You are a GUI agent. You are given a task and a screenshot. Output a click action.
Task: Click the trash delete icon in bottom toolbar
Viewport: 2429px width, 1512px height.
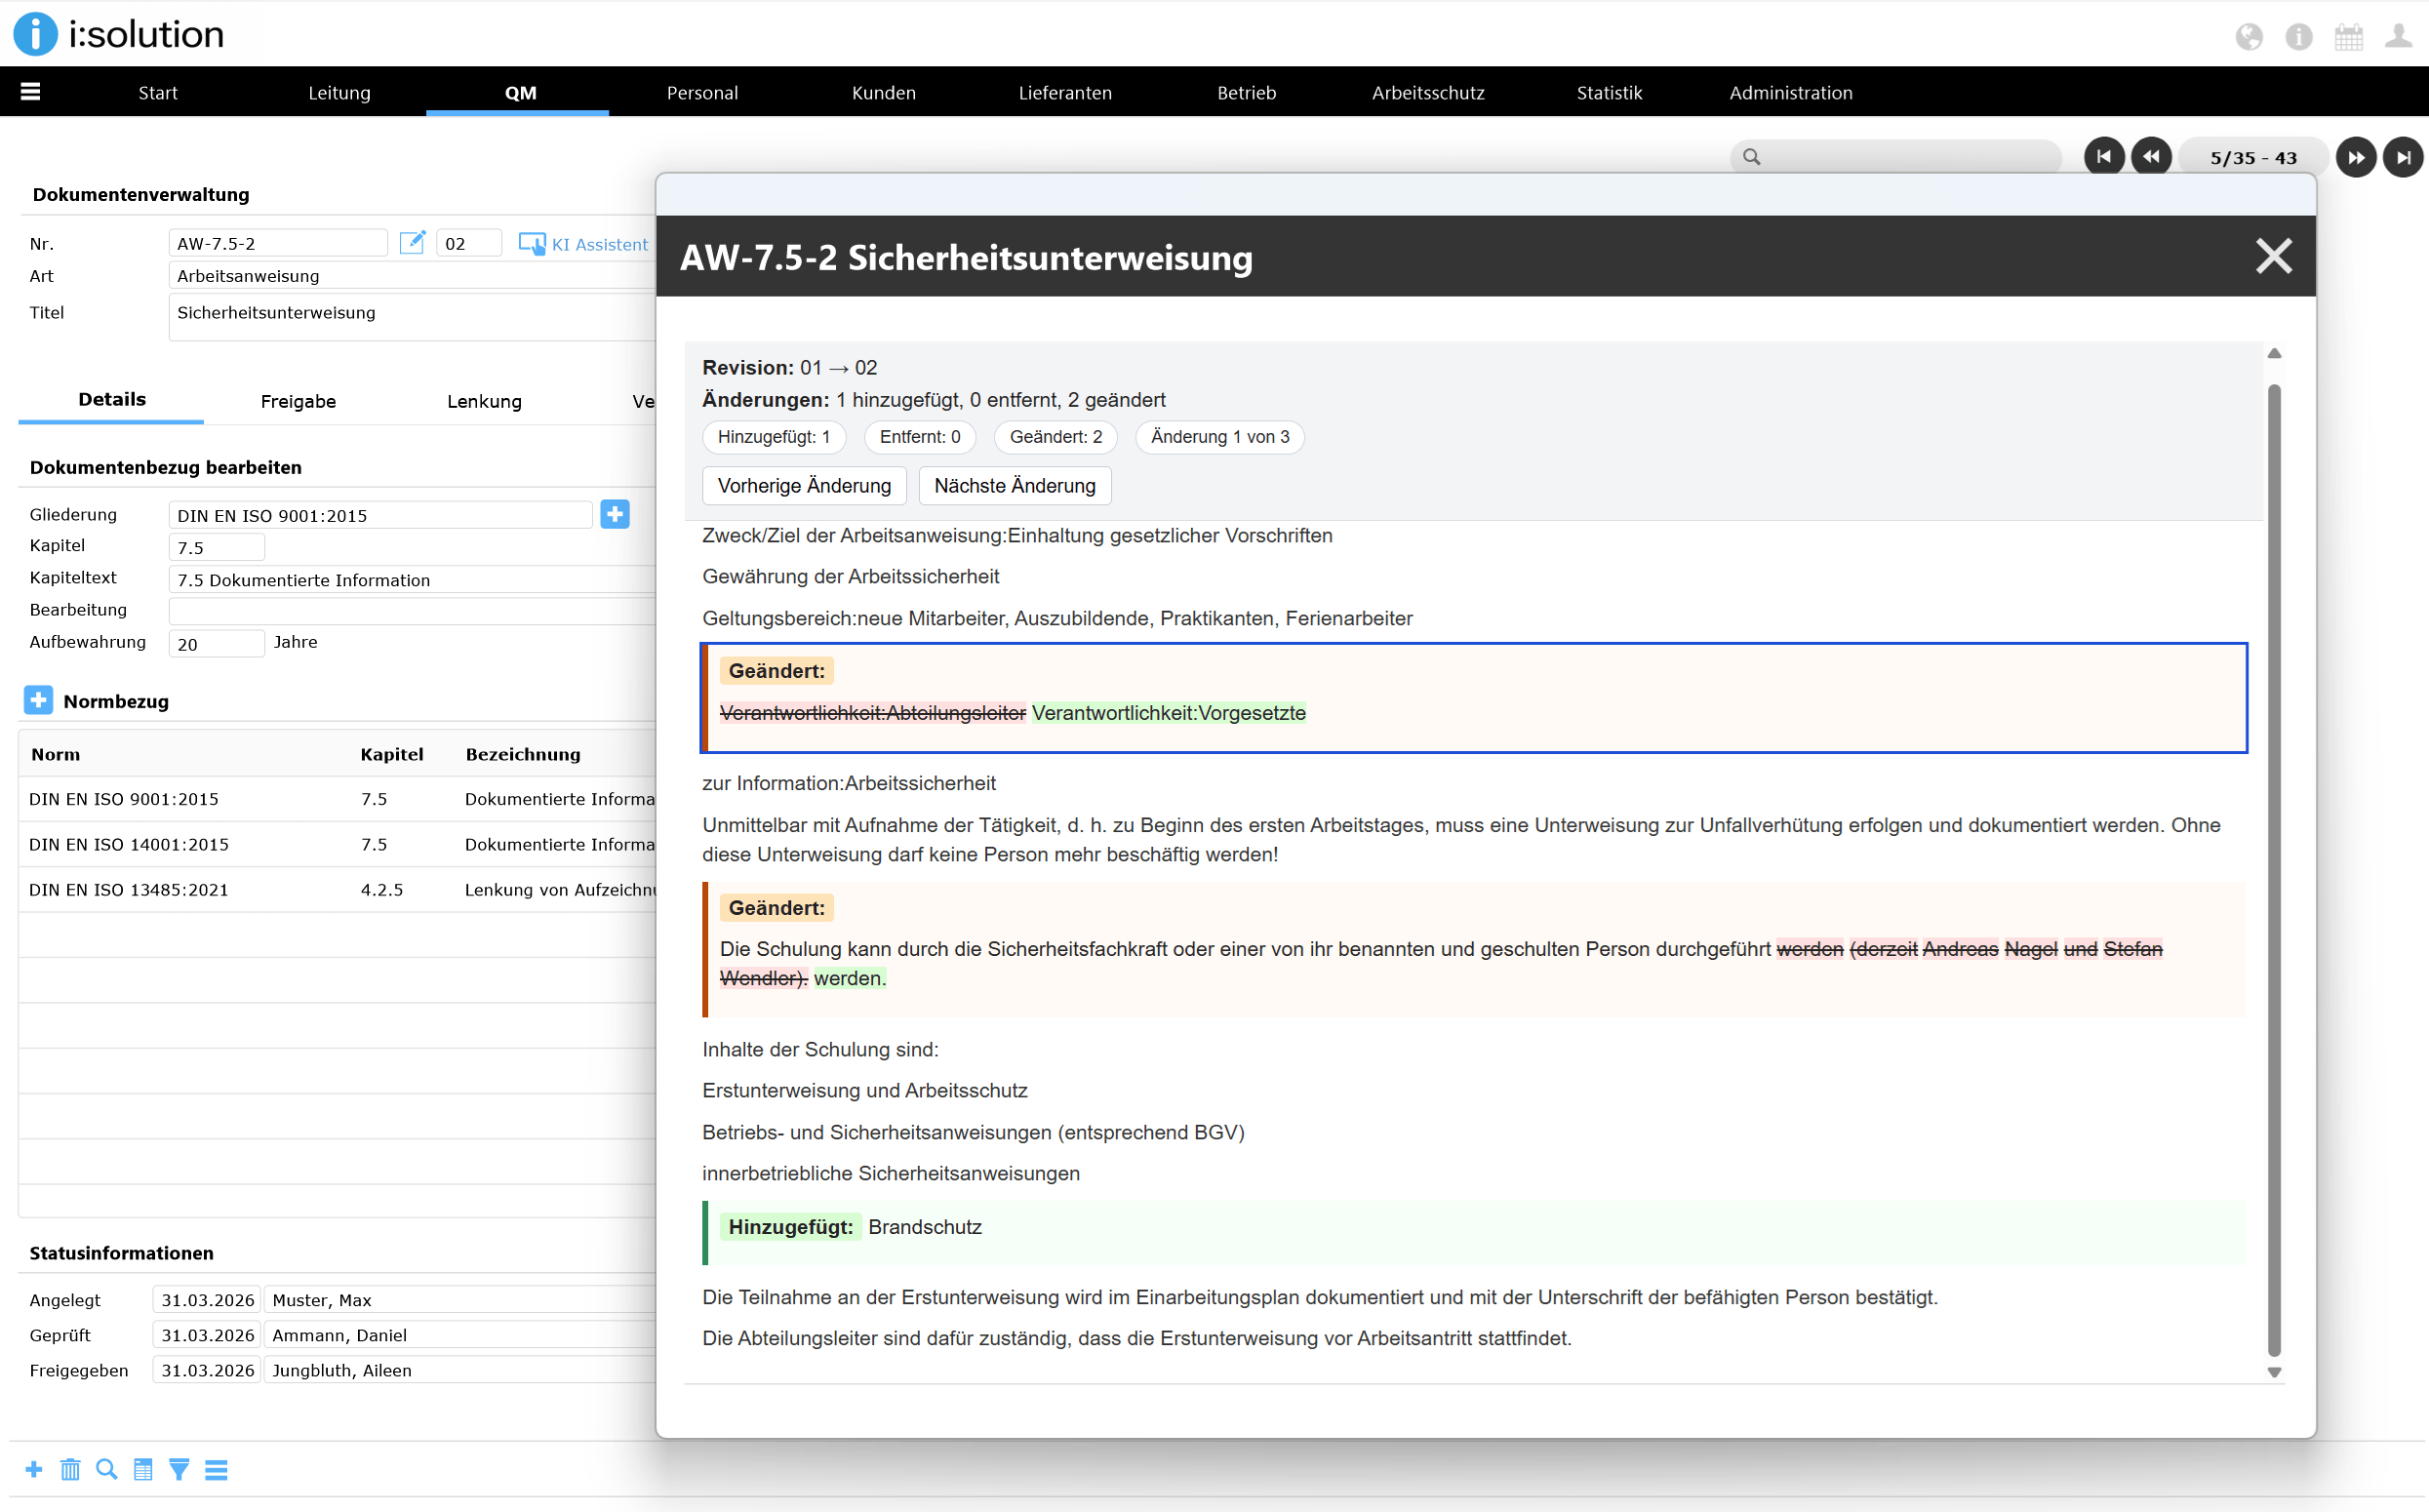click(70, 1469)
